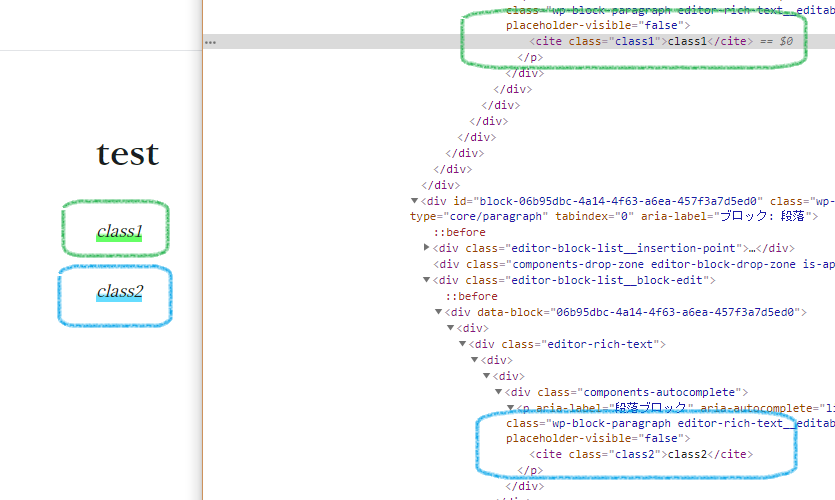Collapse the div with id block-06b95dbc
Viewport: 835px width, 500px height.
click(x=414, y=201)
